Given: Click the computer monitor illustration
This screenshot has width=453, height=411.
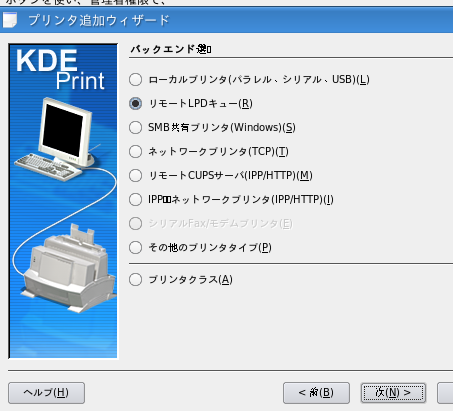Looking at the screenshot, I should pyautogui.click(x=66, y=130).
